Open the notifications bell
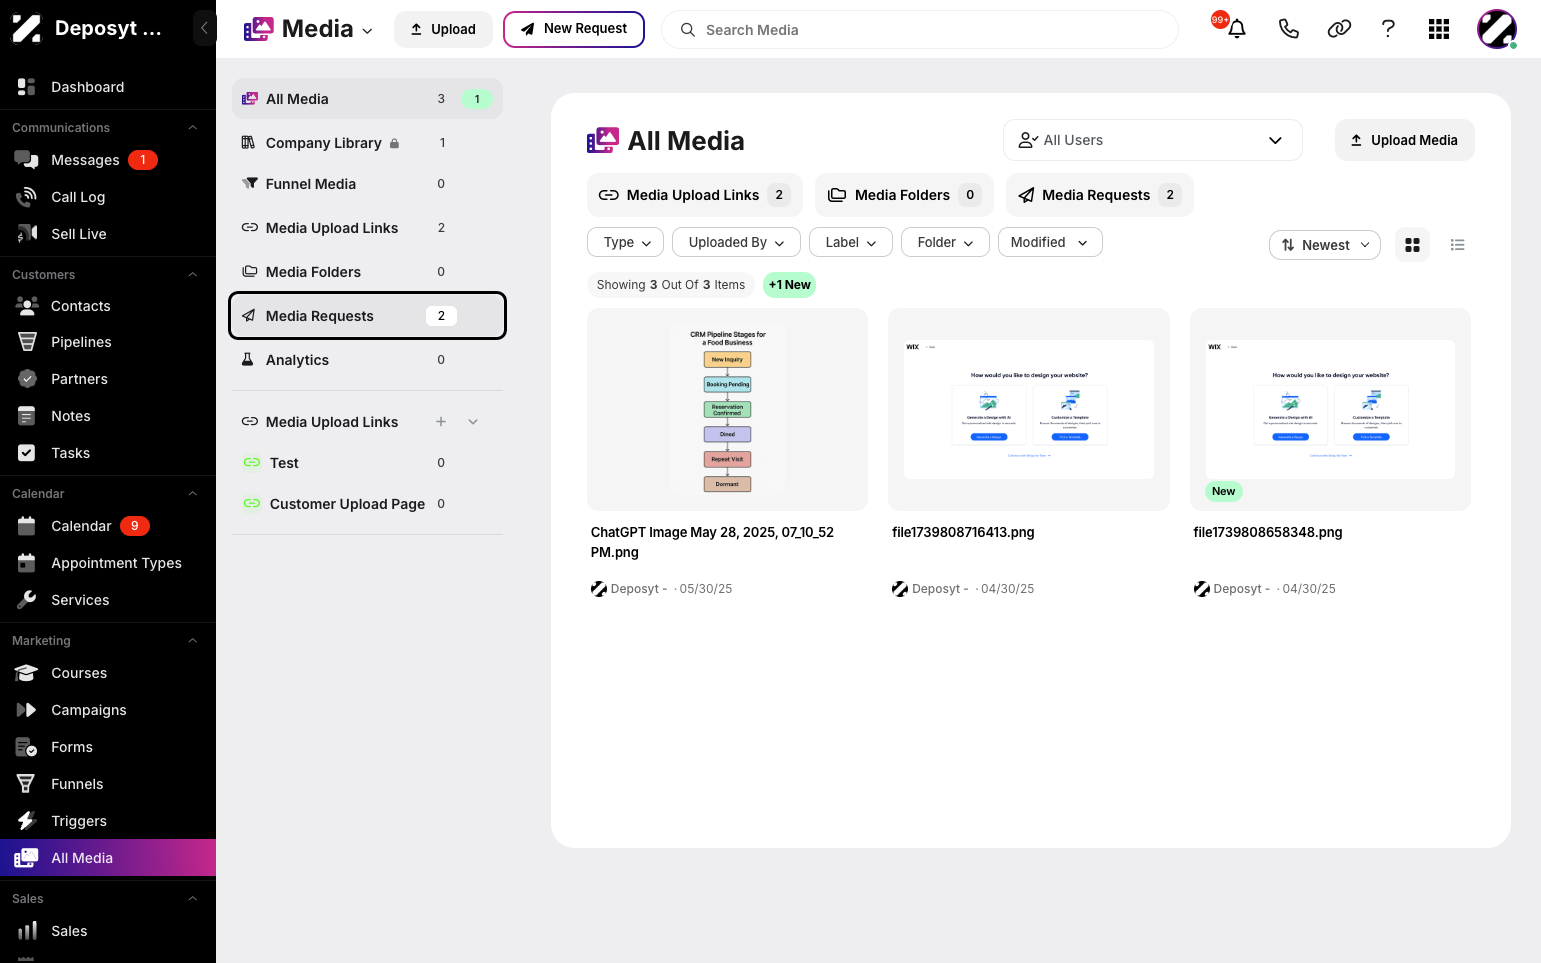The height and width of the screenshot is (963, 1541). pos(1237,29)
